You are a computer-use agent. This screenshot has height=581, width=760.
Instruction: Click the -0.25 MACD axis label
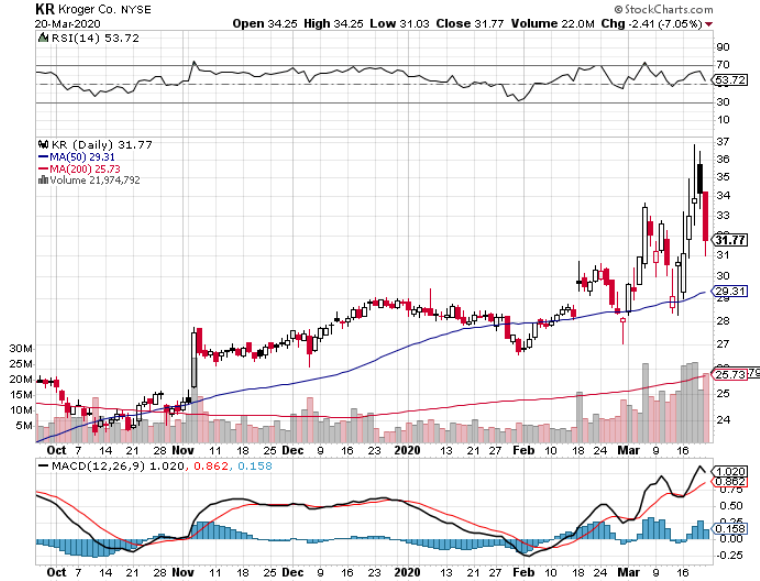click(x=729, y=555)
